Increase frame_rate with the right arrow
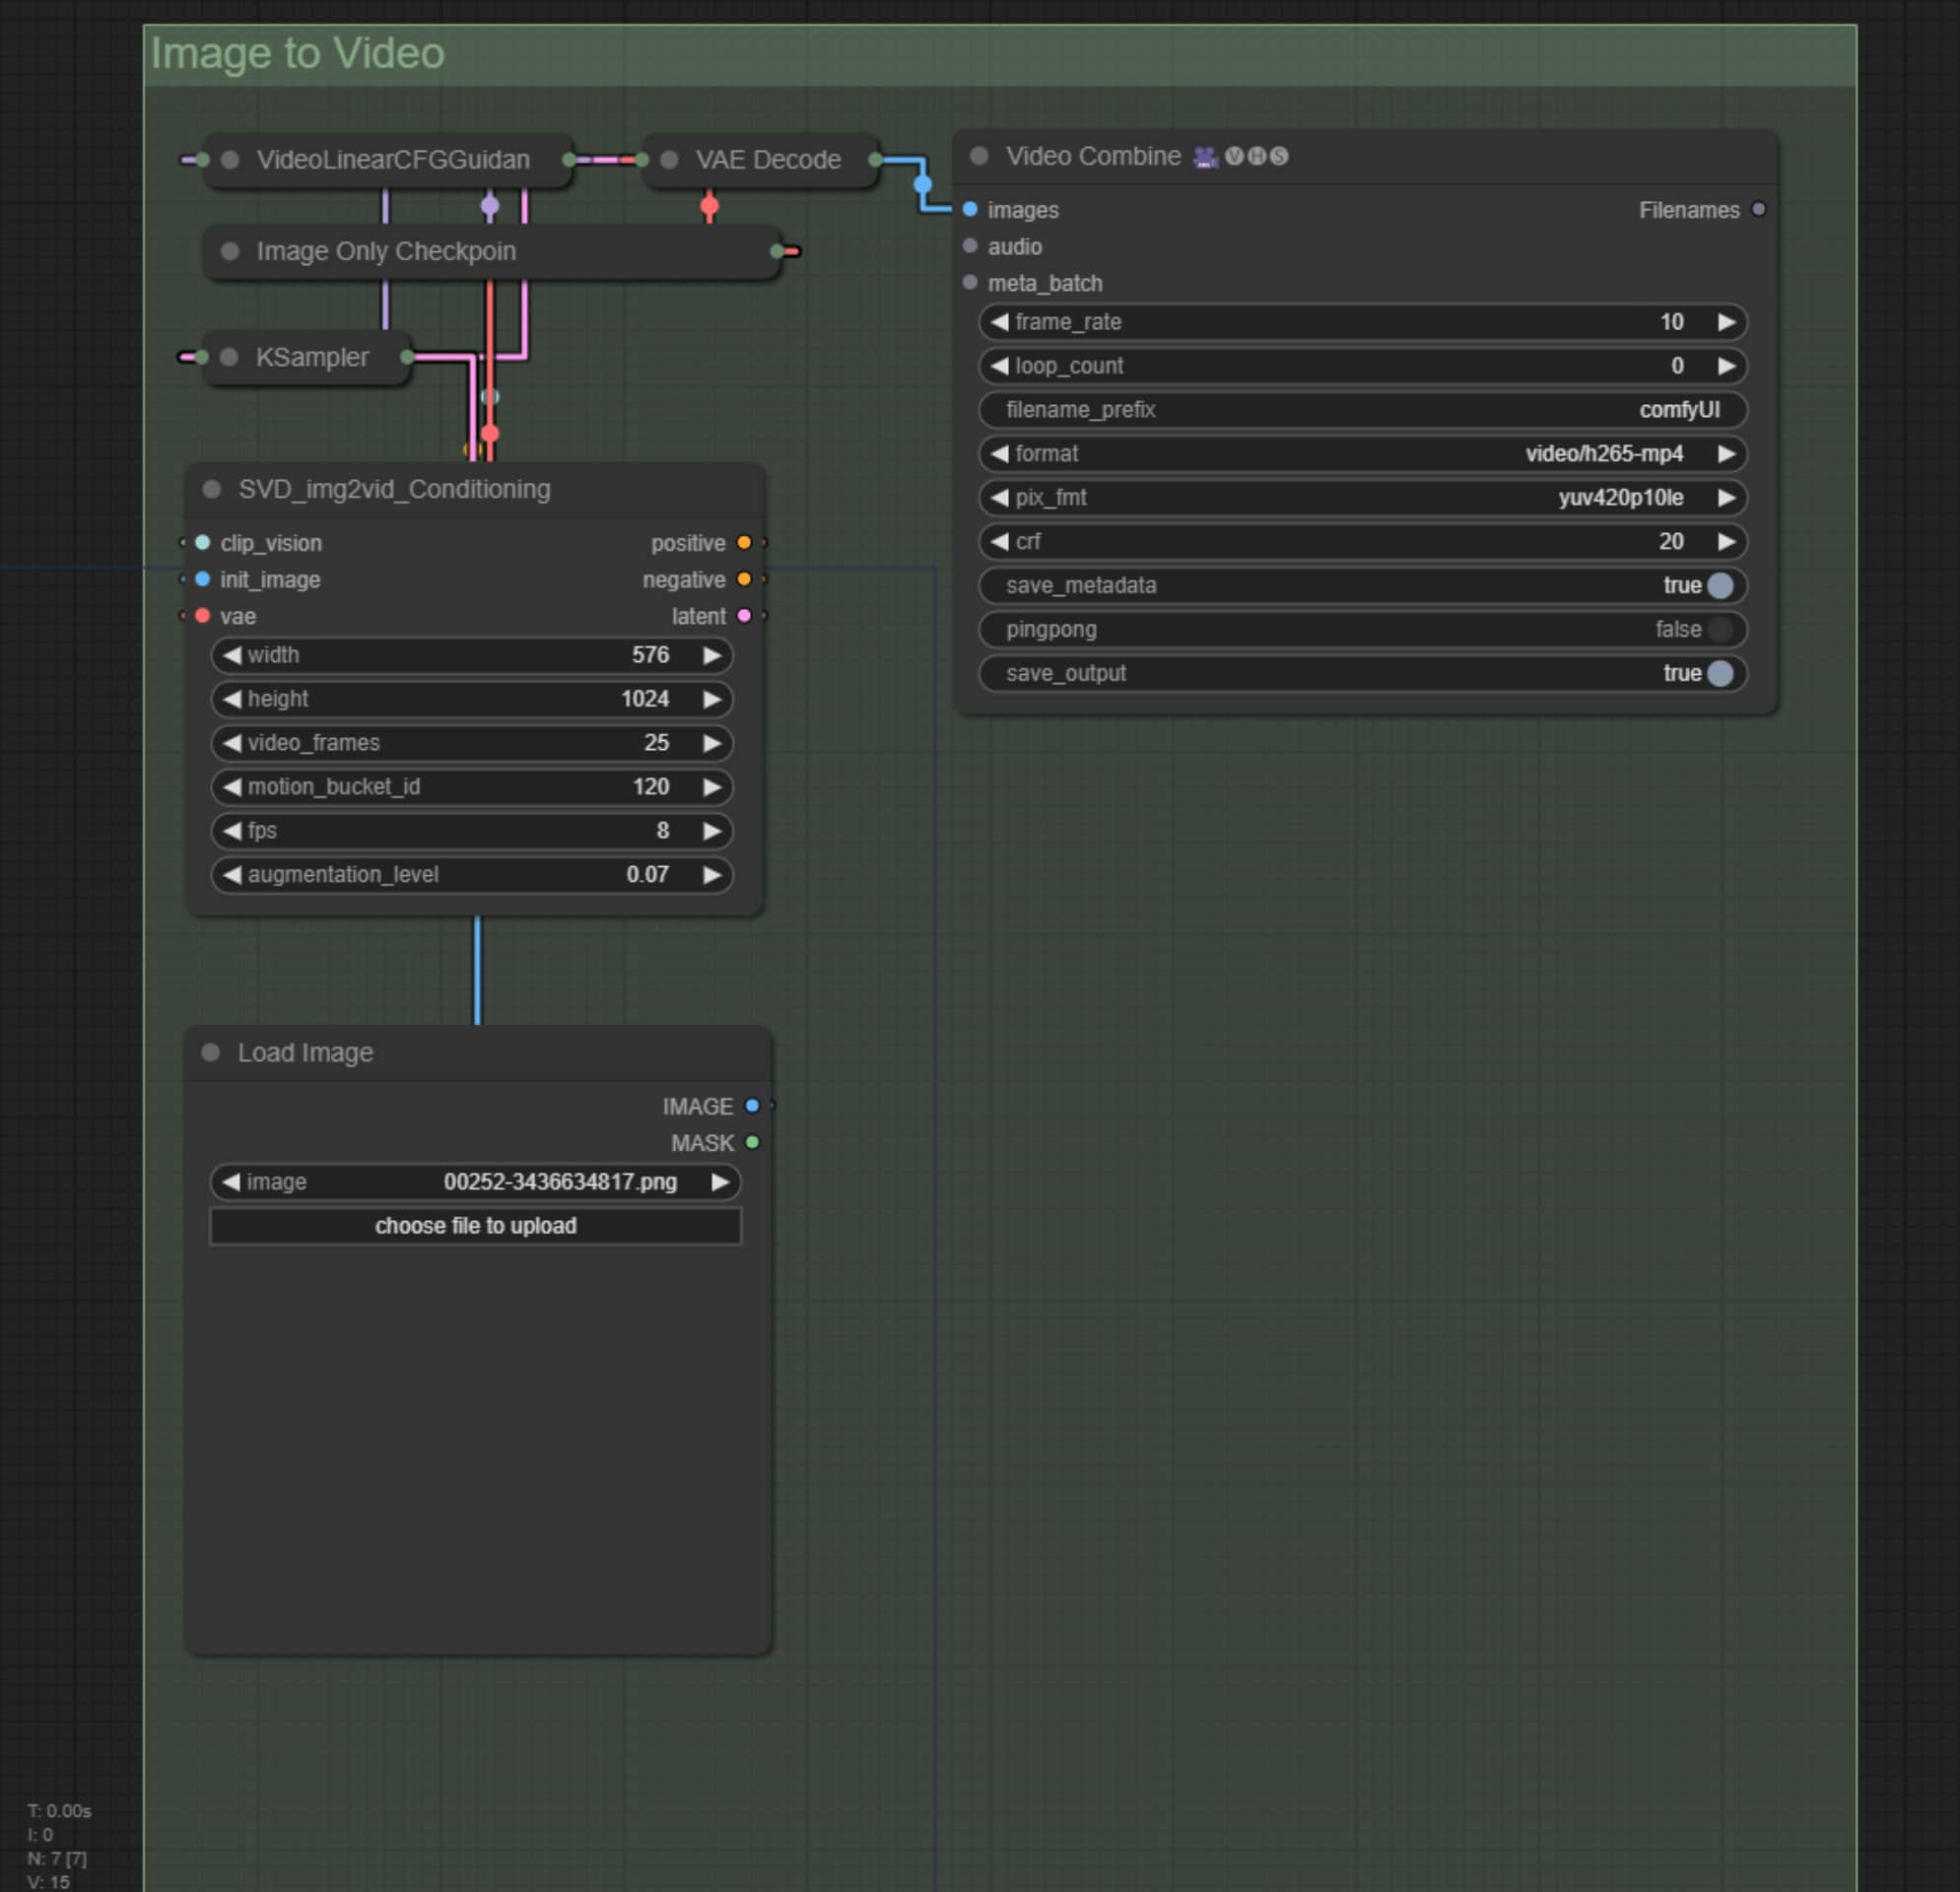Viewport: 1960px width, 1892px height. point(1726,322)
